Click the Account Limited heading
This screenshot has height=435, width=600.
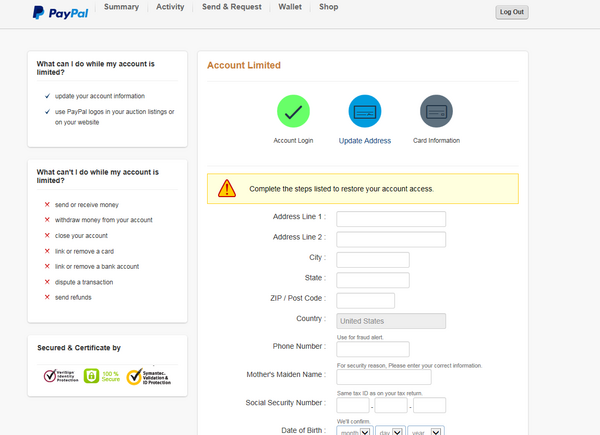point(244,65)
